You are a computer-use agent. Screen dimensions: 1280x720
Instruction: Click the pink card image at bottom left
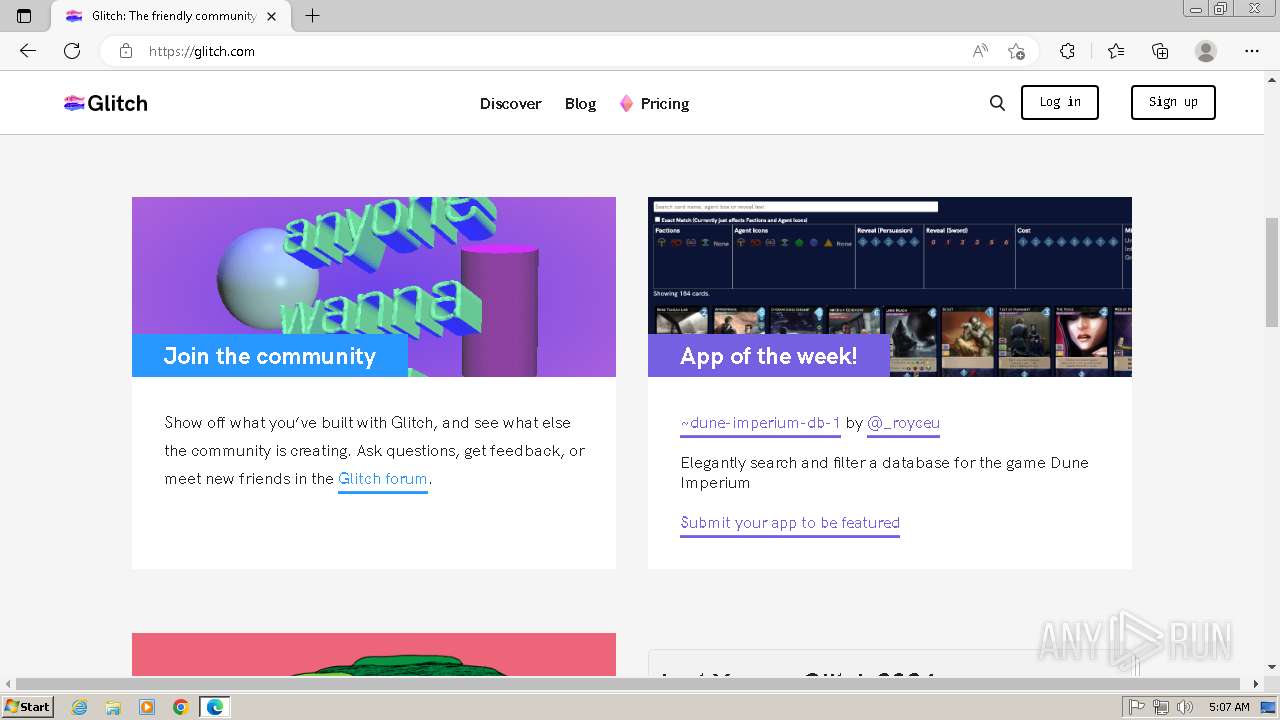click(374, 654)
